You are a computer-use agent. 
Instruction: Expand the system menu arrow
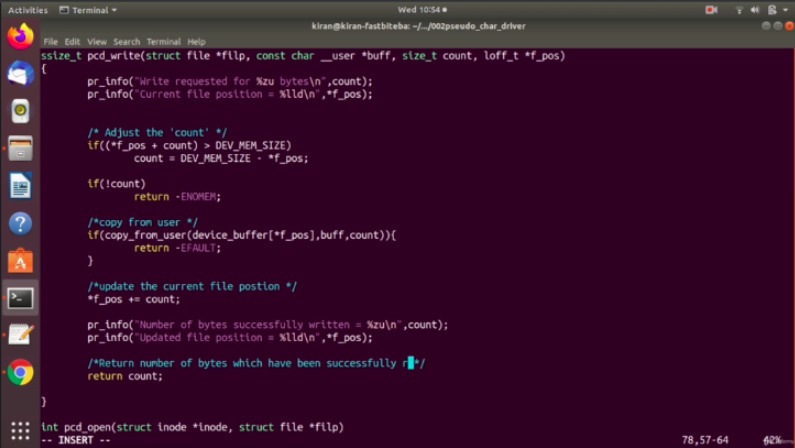click(785, 10)
